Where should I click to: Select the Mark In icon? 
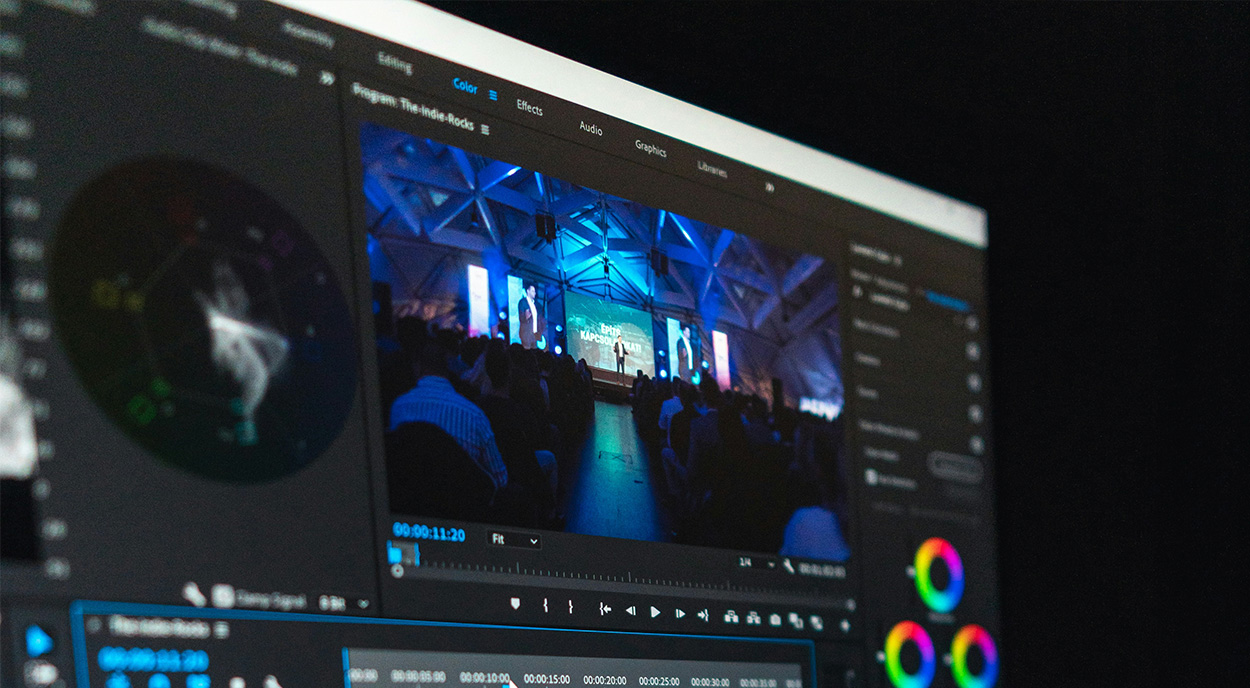click(546, 607)
